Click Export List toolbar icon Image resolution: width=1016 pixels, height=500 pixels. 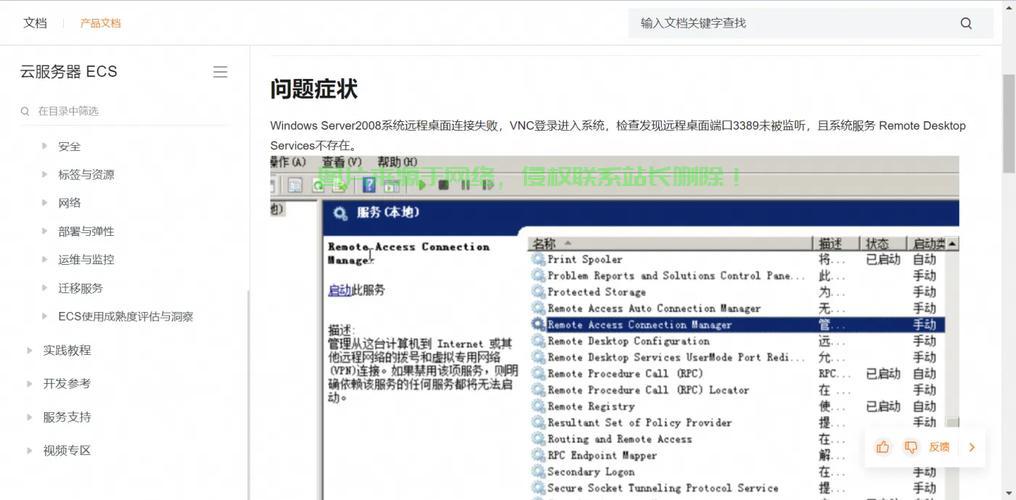[339, 185]
